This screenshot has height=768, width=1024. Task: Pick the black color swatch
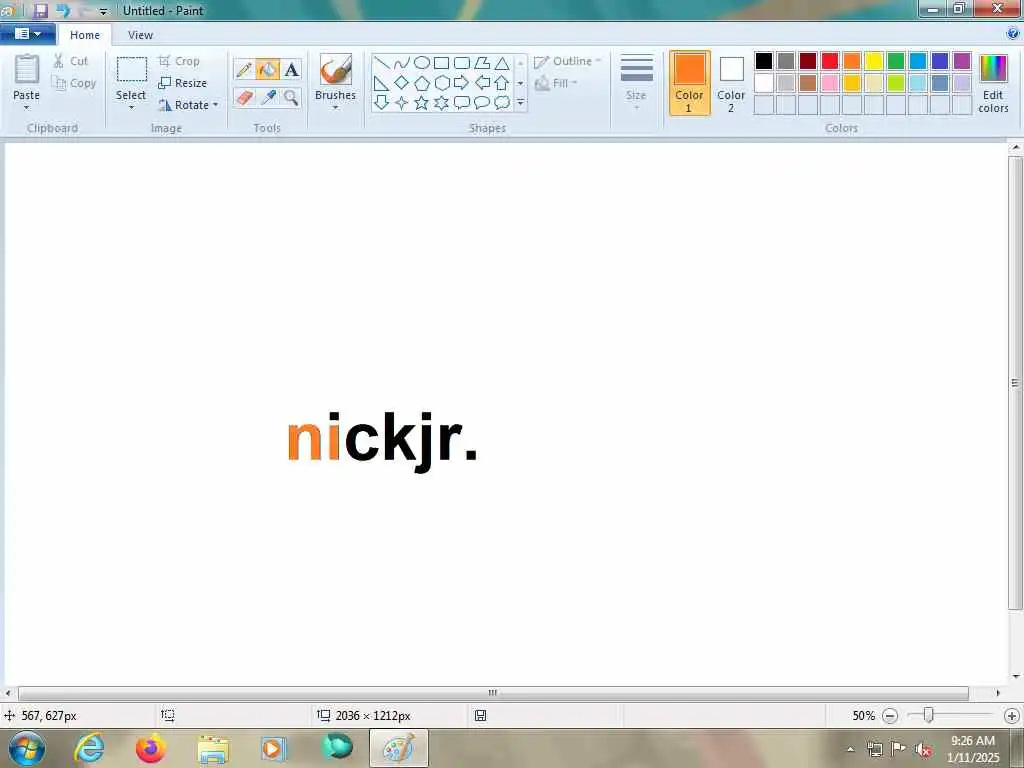(763, 61)
